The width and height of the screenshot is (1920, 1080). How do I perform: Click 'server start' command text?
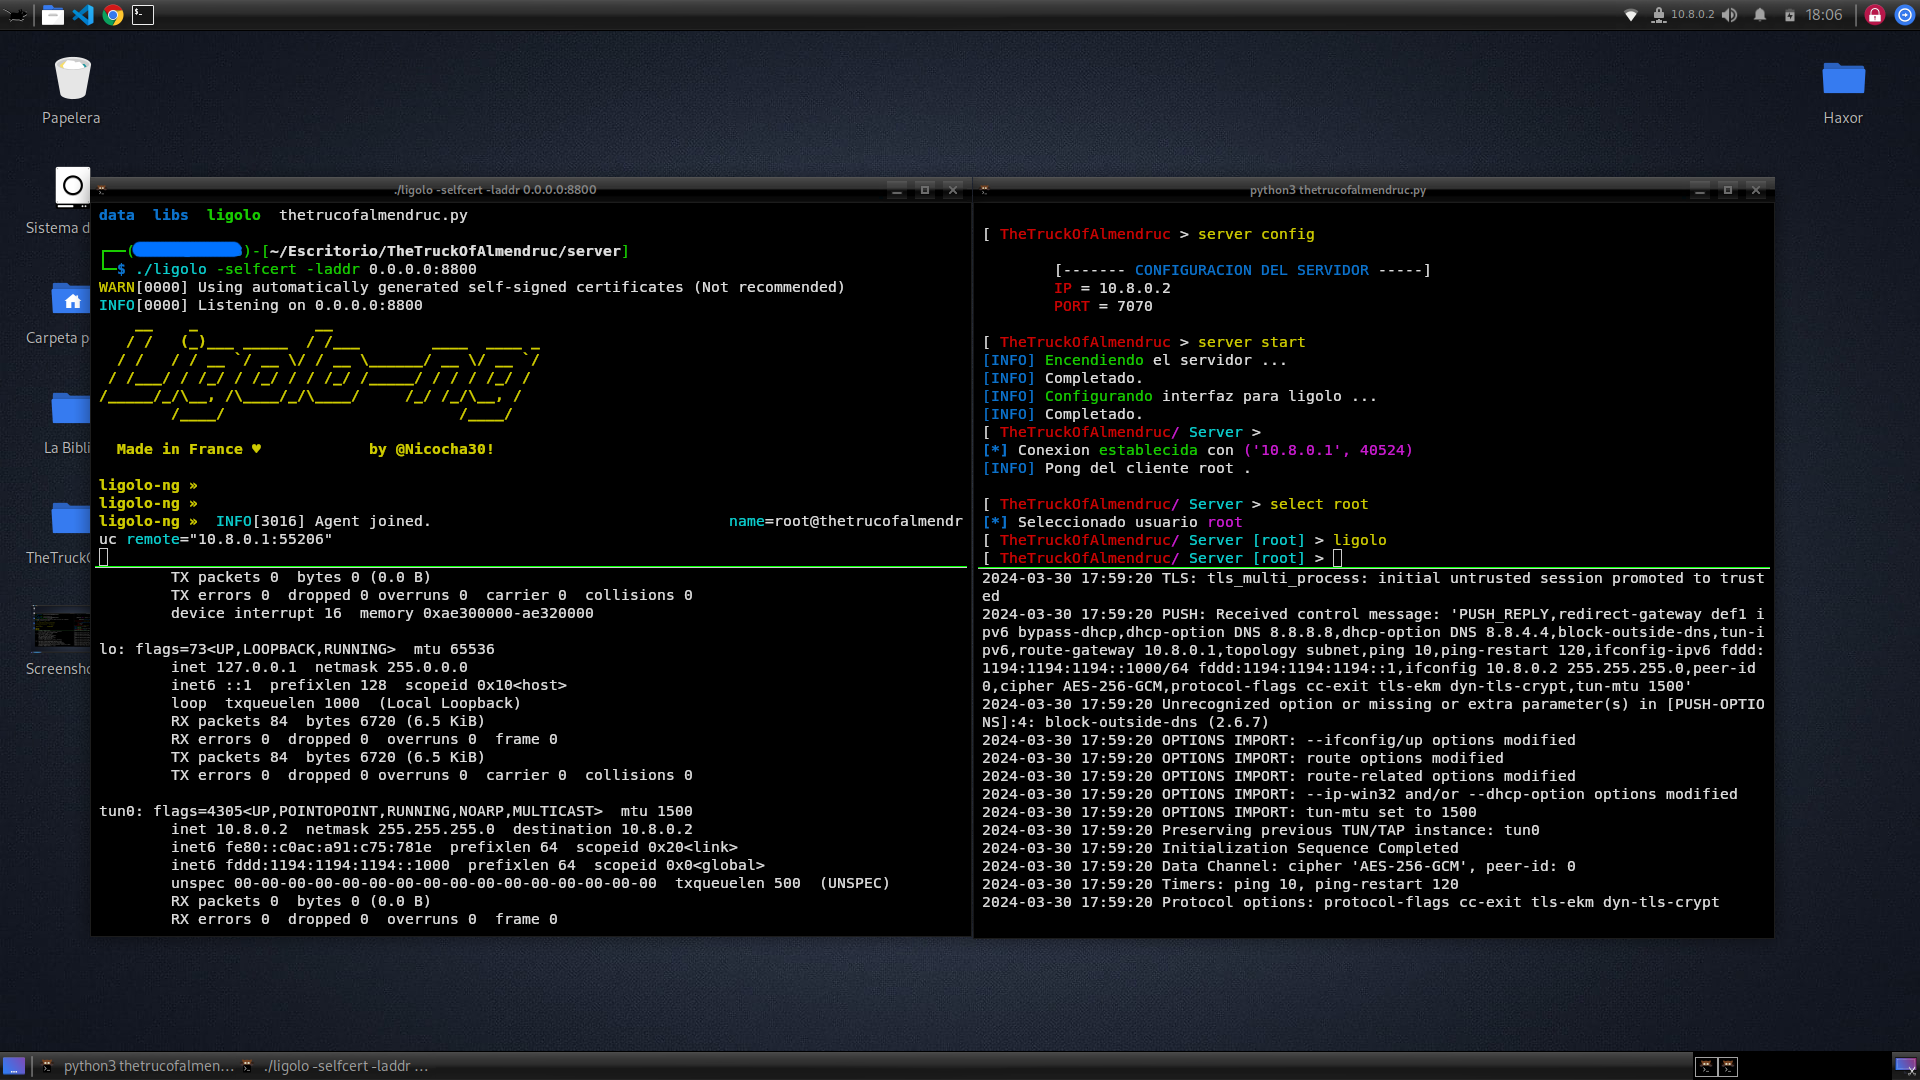coord(1252,342)
